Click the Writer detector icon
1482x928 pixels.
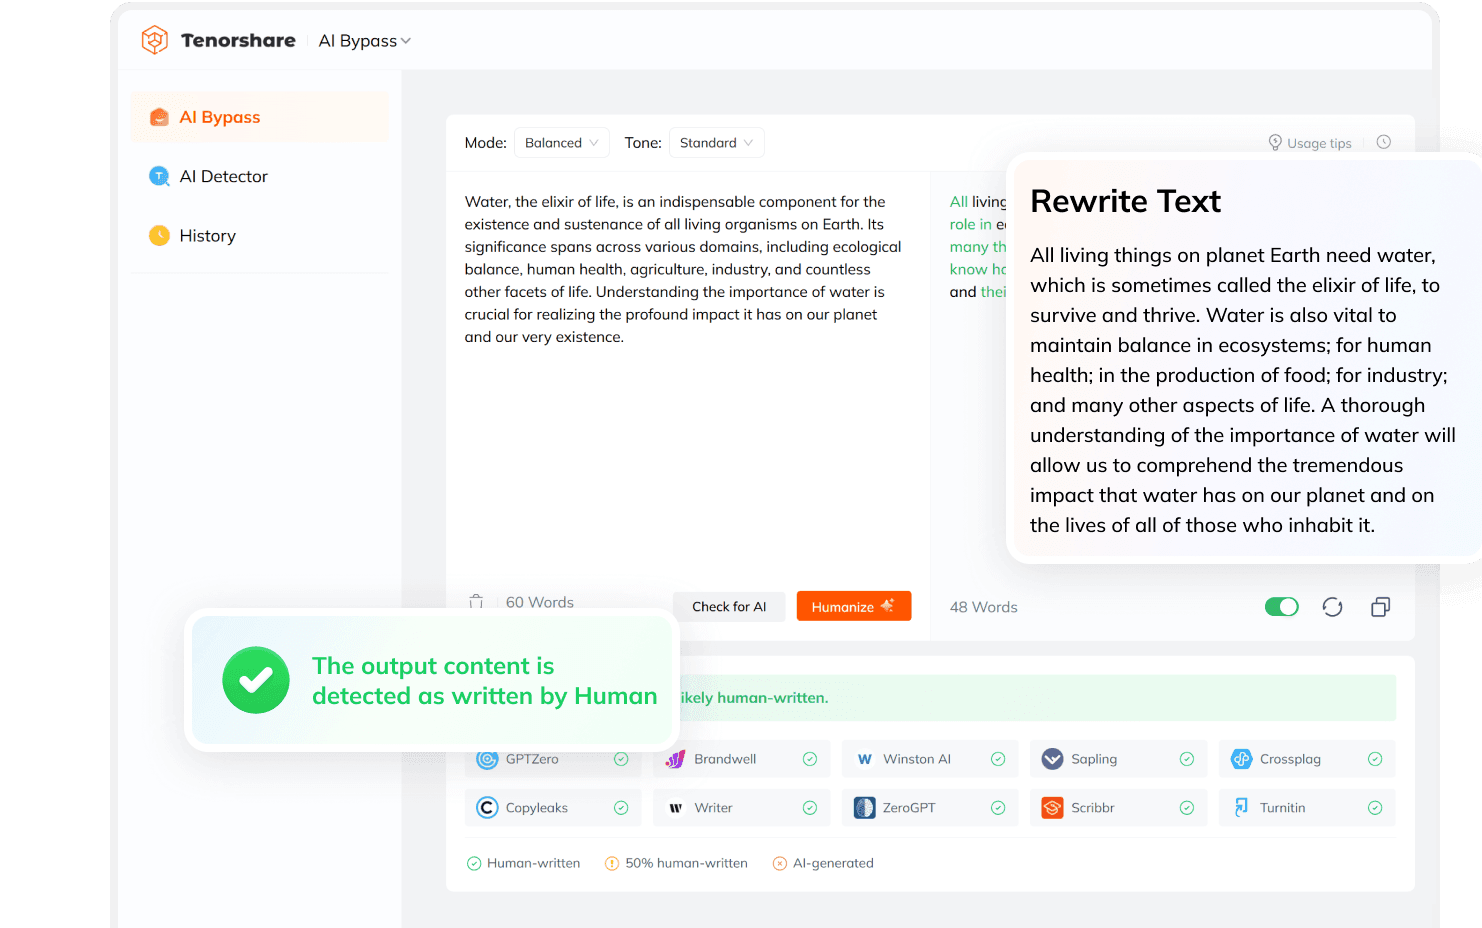tap(676, 808)
